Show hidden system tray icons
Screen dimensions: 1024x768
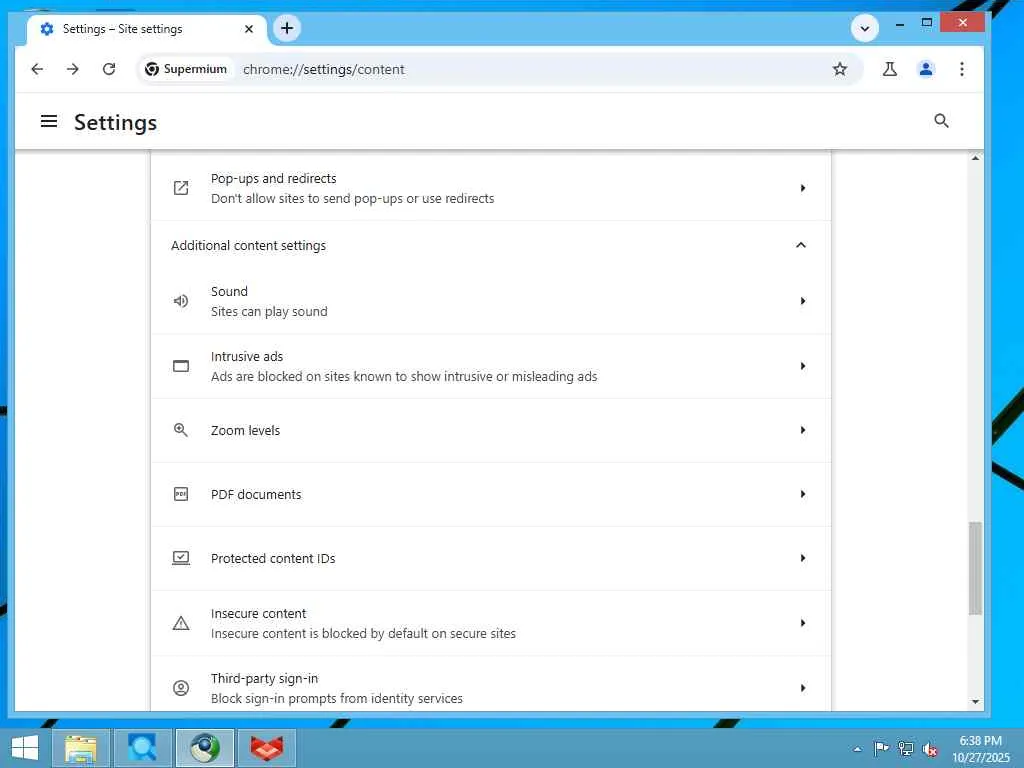(x=857, y=749)
